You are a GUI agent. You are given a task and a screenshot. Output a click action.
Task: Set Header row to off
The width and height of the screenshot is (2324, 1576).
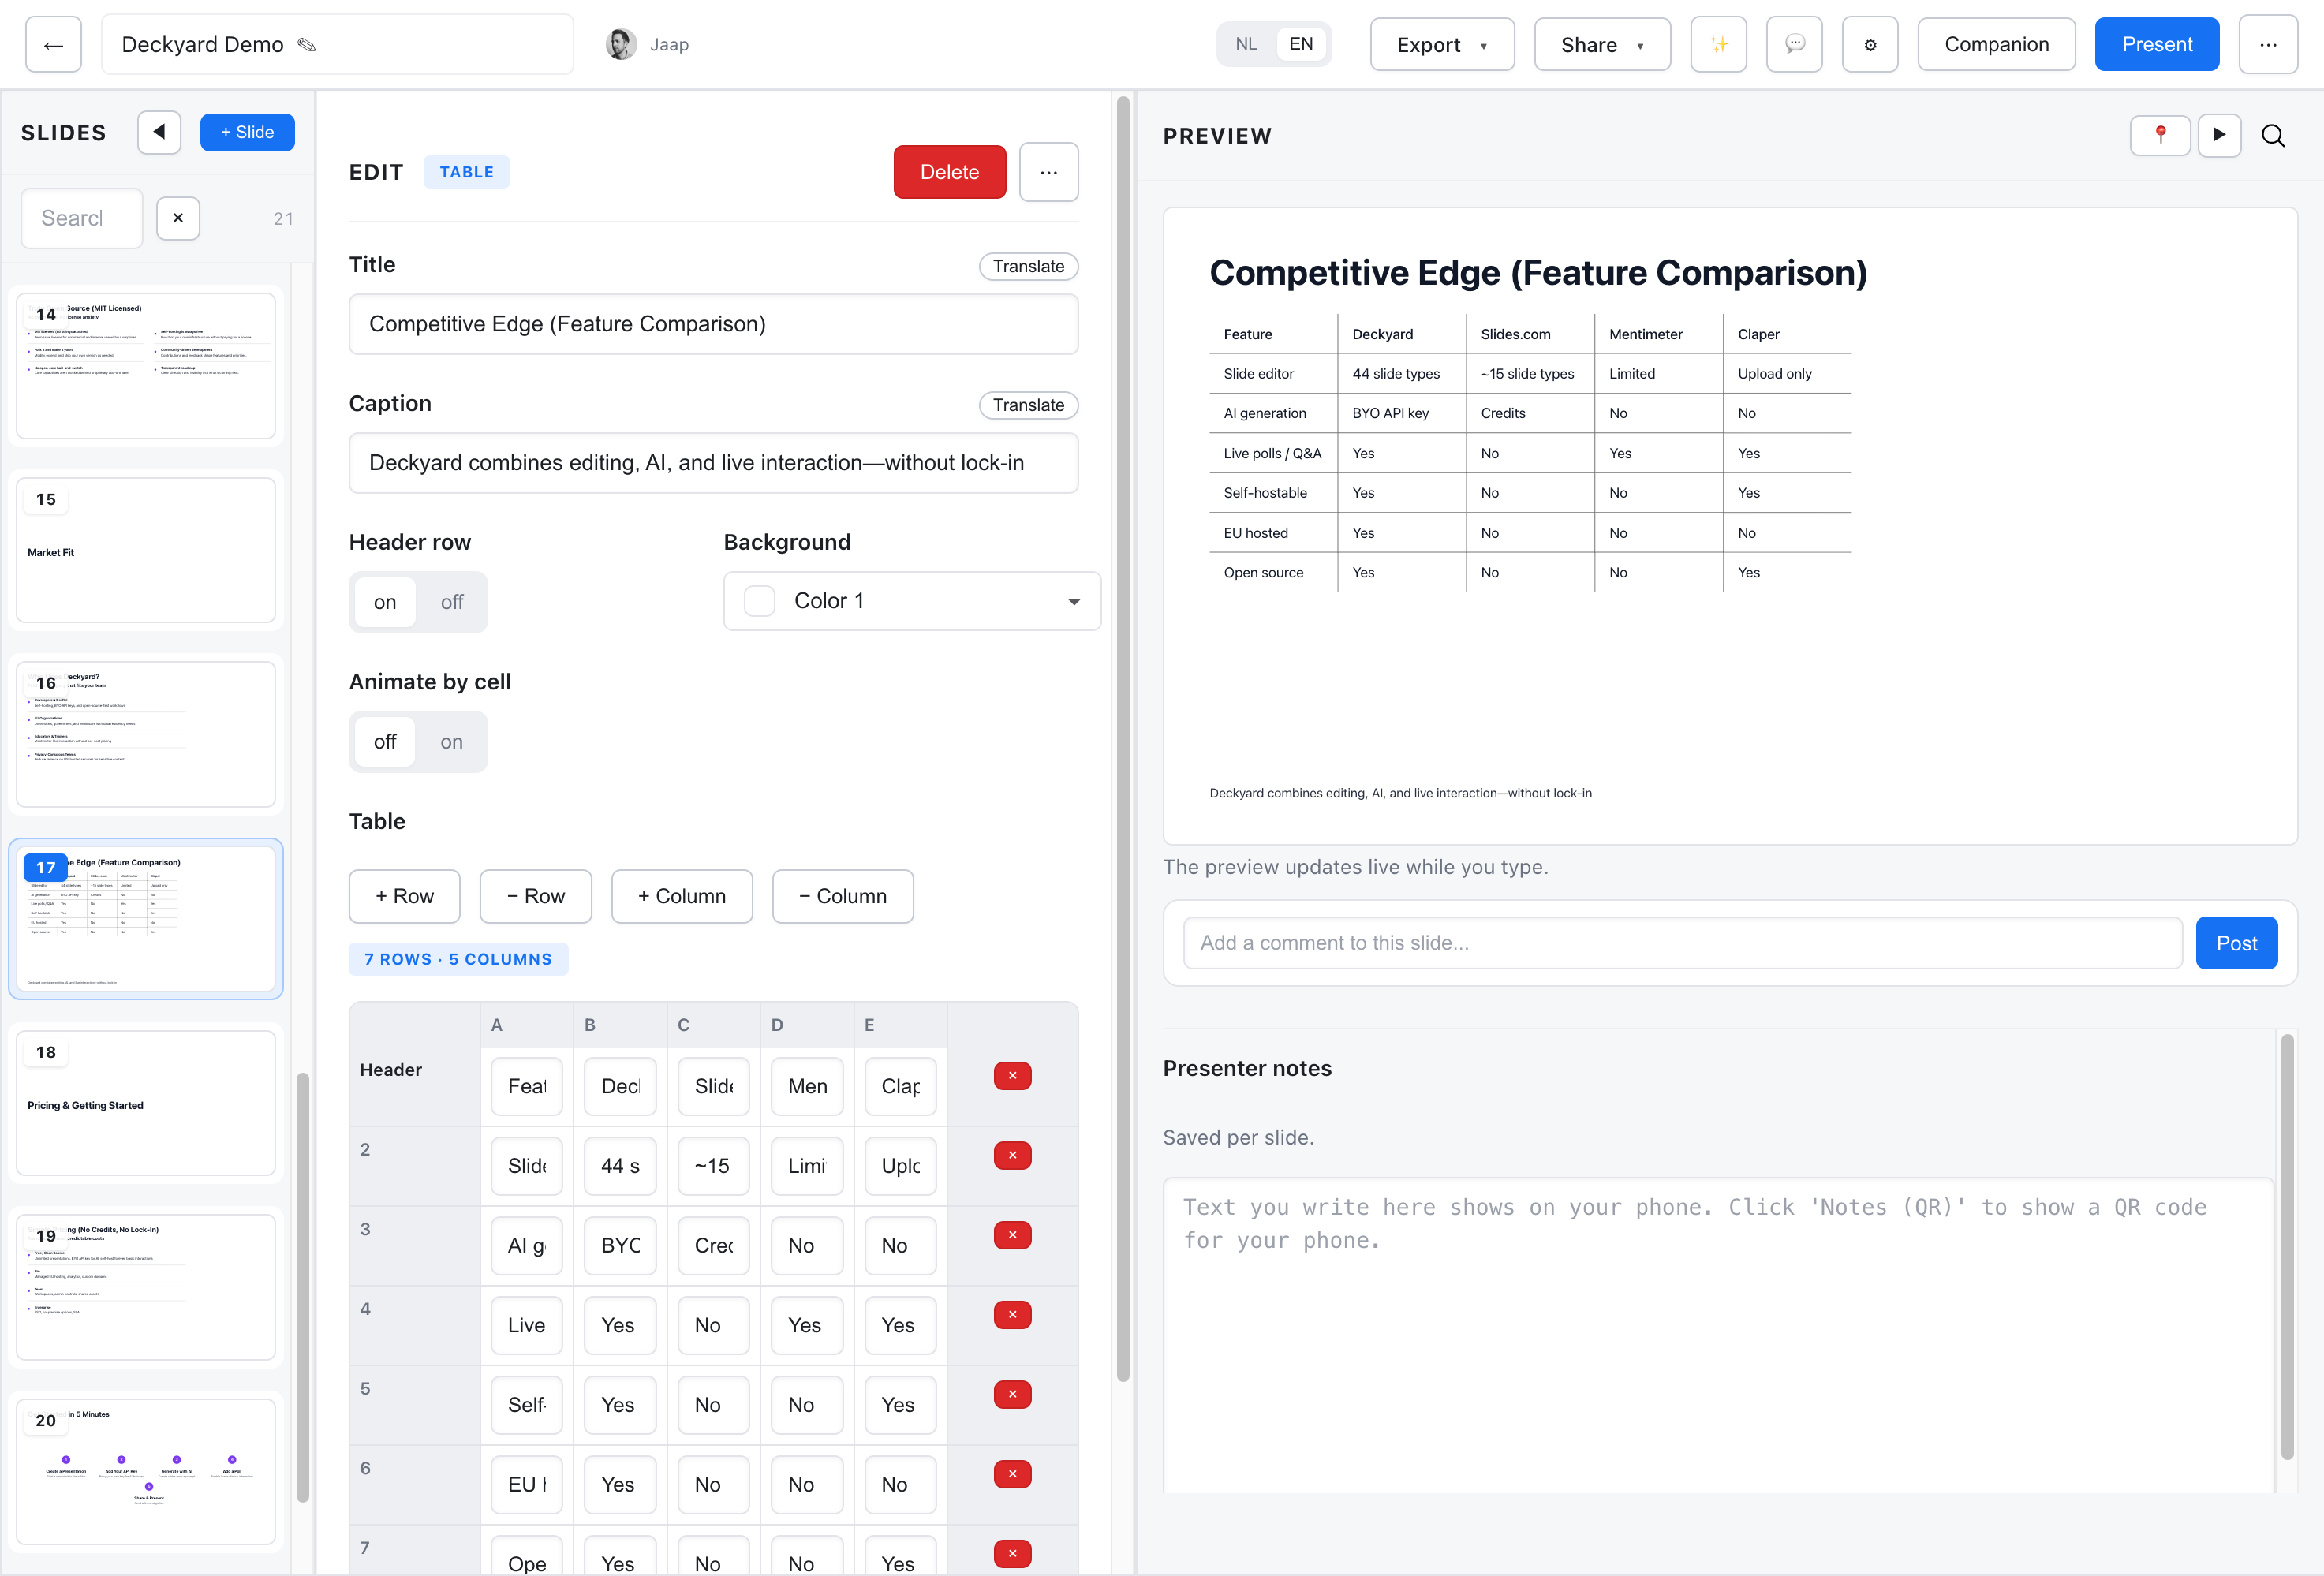[x=452, y=602]
